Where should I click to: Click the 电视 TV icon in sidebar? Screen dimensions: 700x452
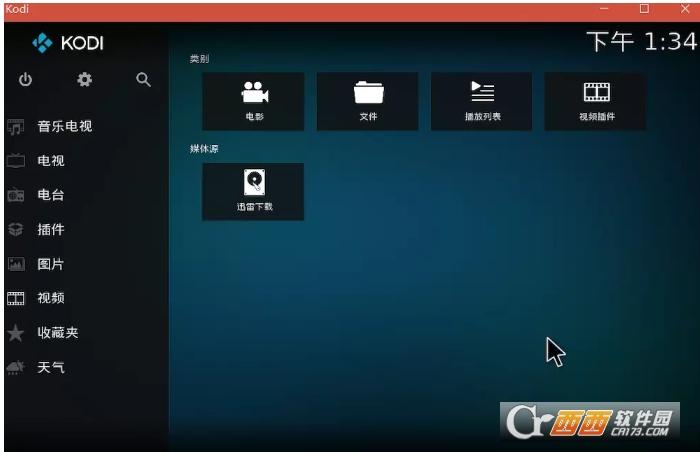click(x=16, y=161)
